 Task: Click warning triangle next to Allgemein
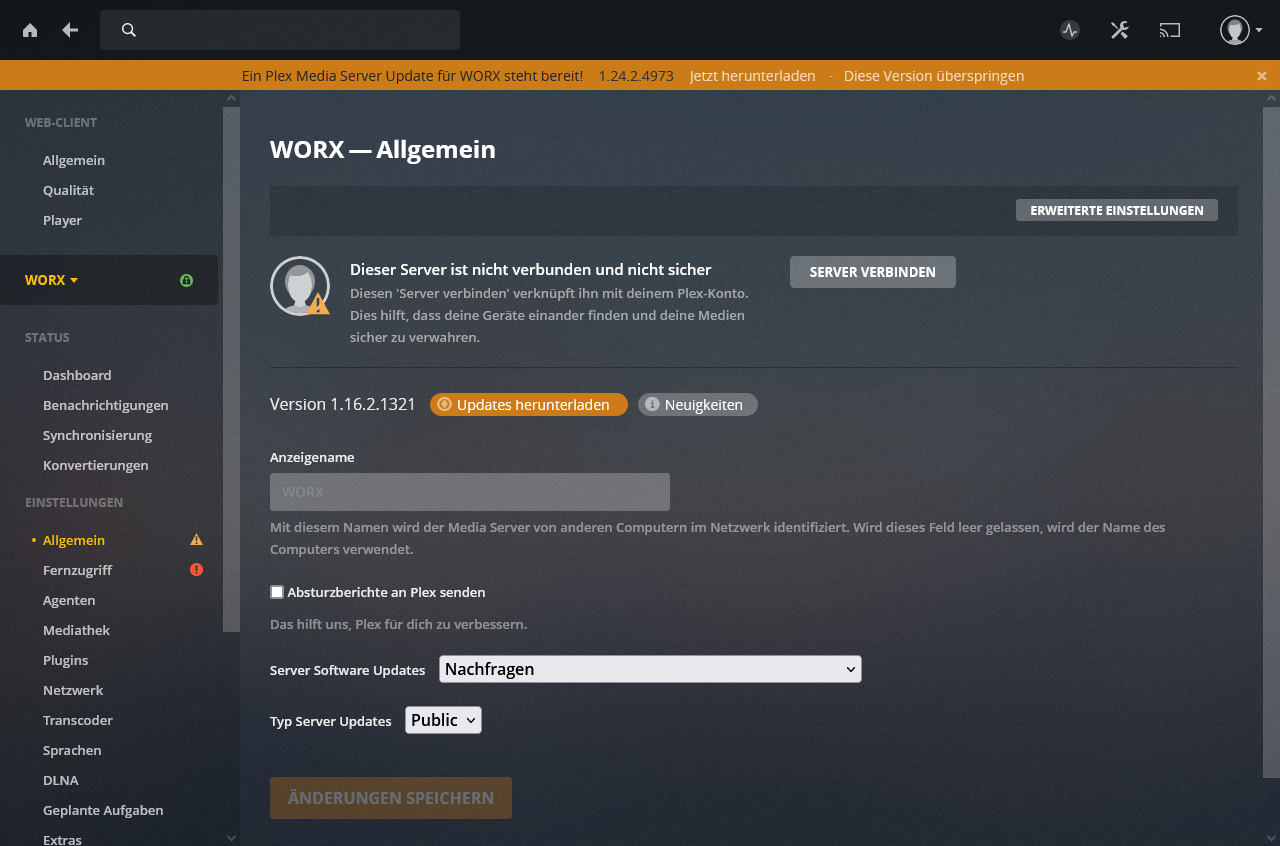196,540
